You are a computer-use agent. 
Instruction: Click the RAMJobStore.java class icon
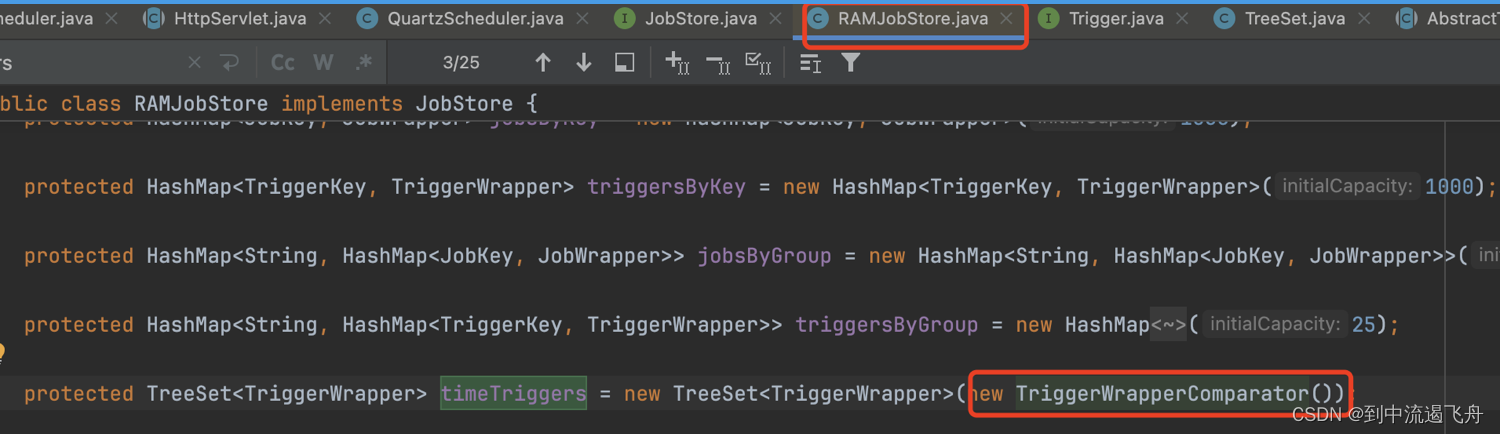pyautogui.click(x=818, y=18)
